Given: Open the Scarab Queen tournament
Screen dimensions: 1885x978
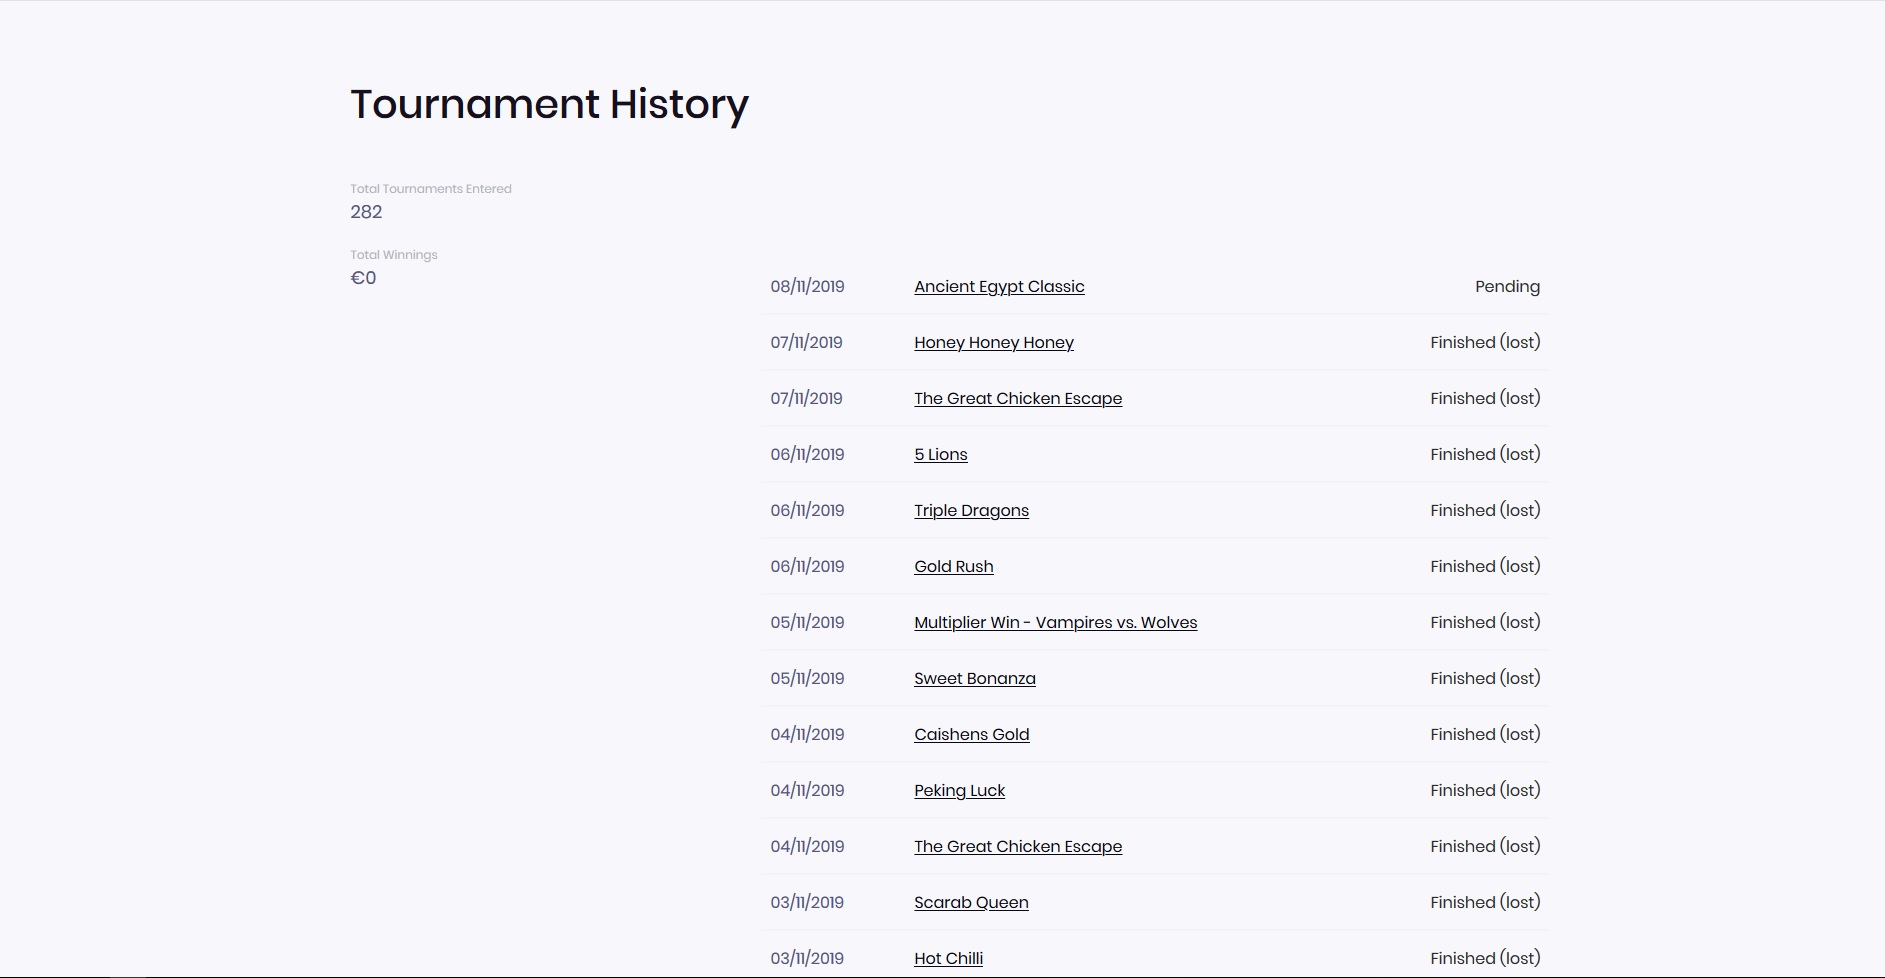Looking at the screenshot, I should click(971, 903).
